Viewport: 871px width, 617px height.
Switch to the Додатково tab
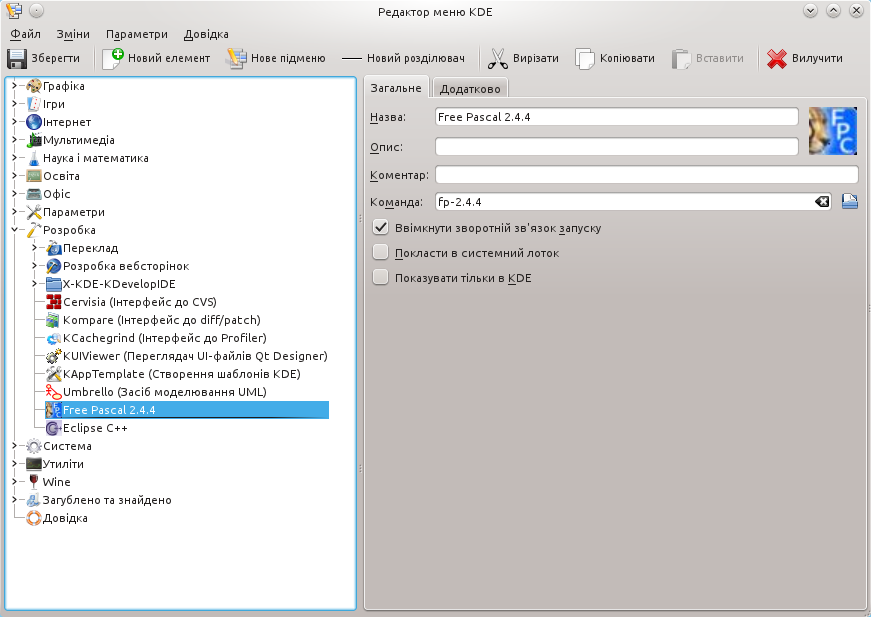pos(470,88)
